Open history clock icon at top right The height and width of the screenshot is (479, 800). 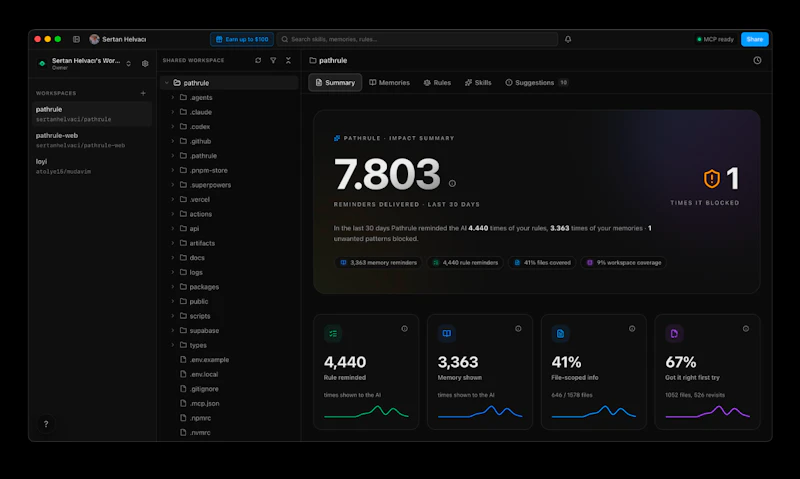(x=757, y=60)
